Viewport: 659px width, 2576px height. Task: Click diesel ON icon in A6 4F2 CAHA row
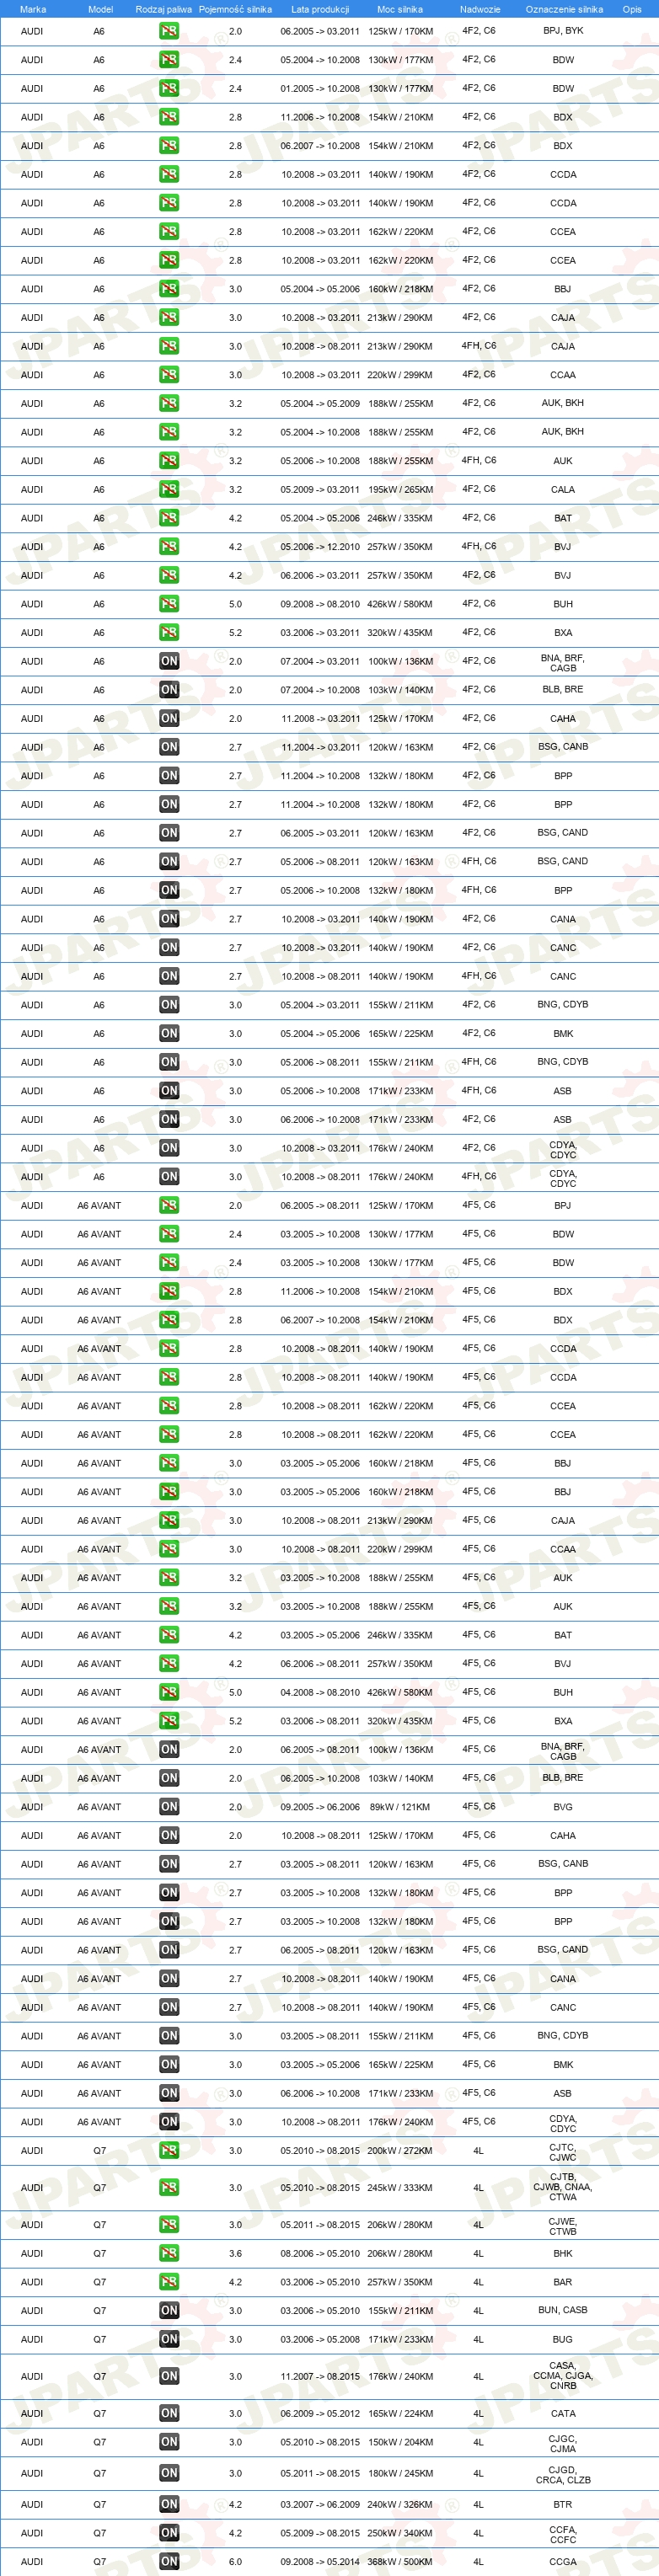pyautogui.click(x=169, y=718)
